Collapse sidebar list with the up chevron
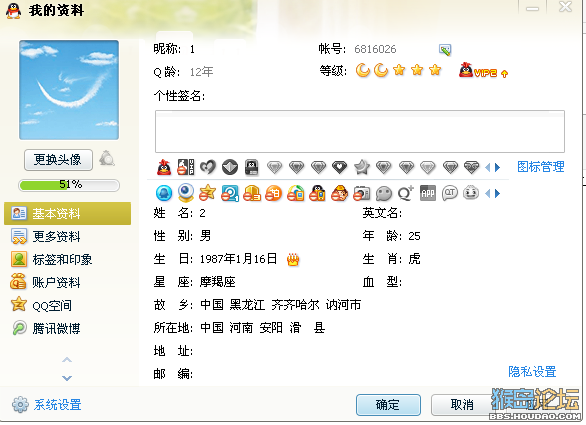The height and width of the screenshot is (425, 586). (x=67, y=360)
